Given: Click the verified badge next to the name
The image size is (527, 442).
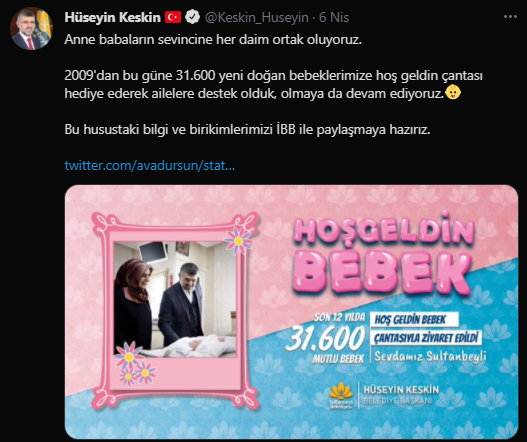Looking at the screenshot, I should [192, 17].
